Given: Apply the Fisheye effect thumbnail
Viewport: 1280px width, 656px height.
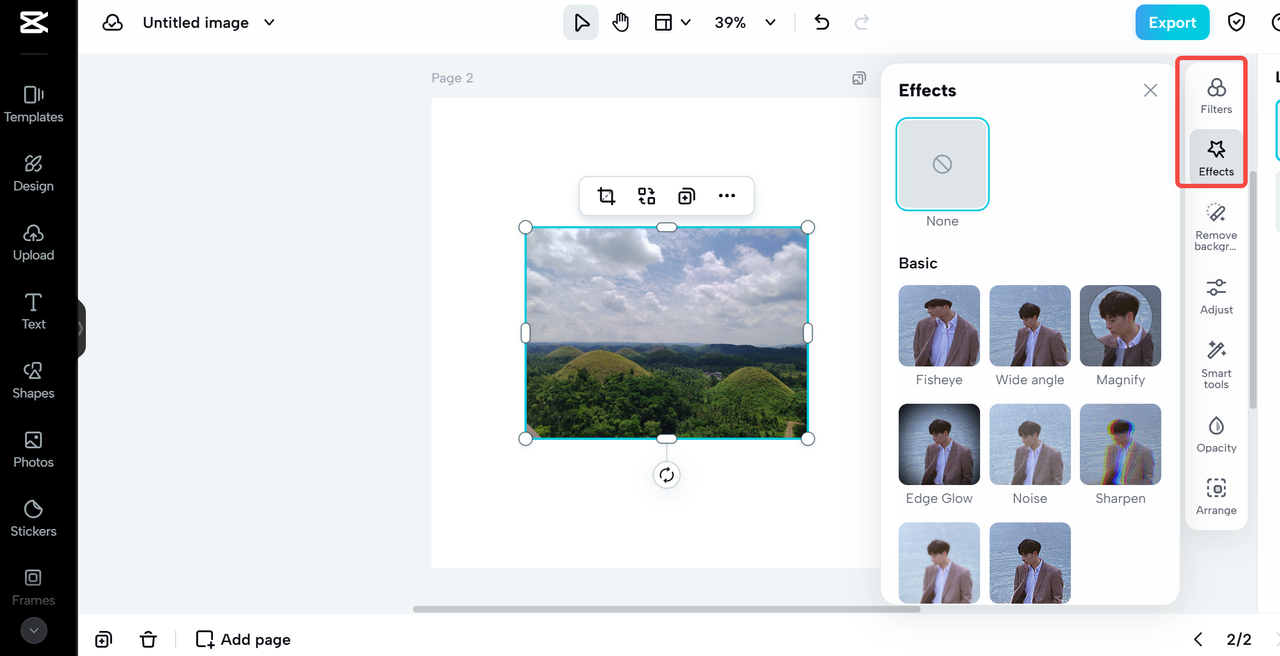Looking at the screenshot, I should click(x=939, y=326).
